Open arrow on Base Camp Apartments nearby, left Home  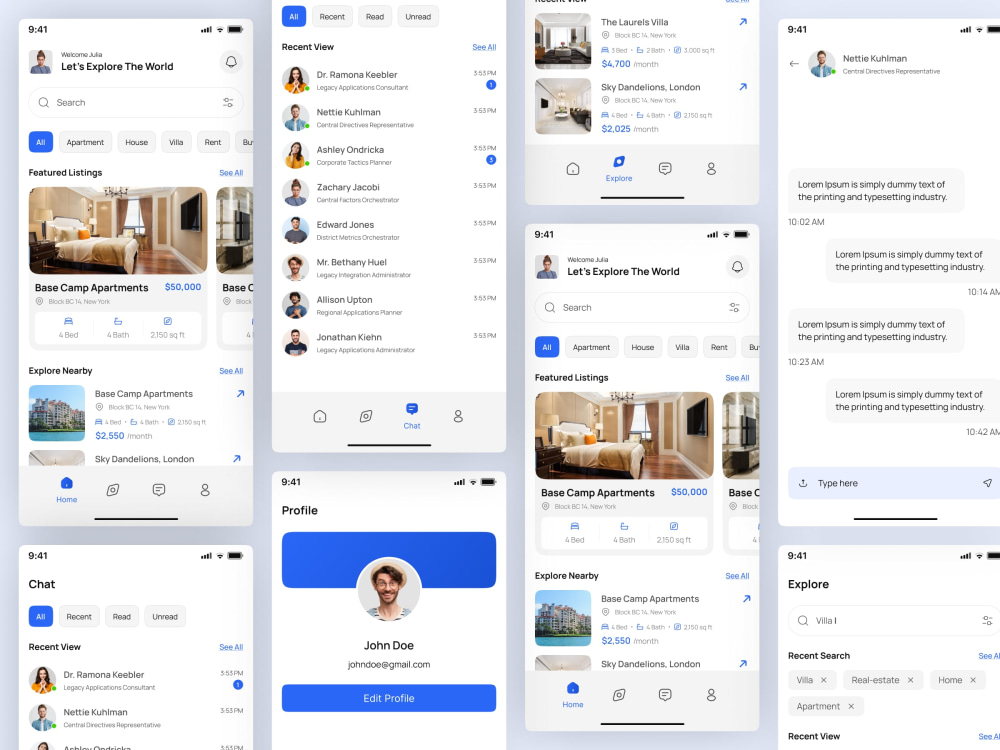coord(240,394)
